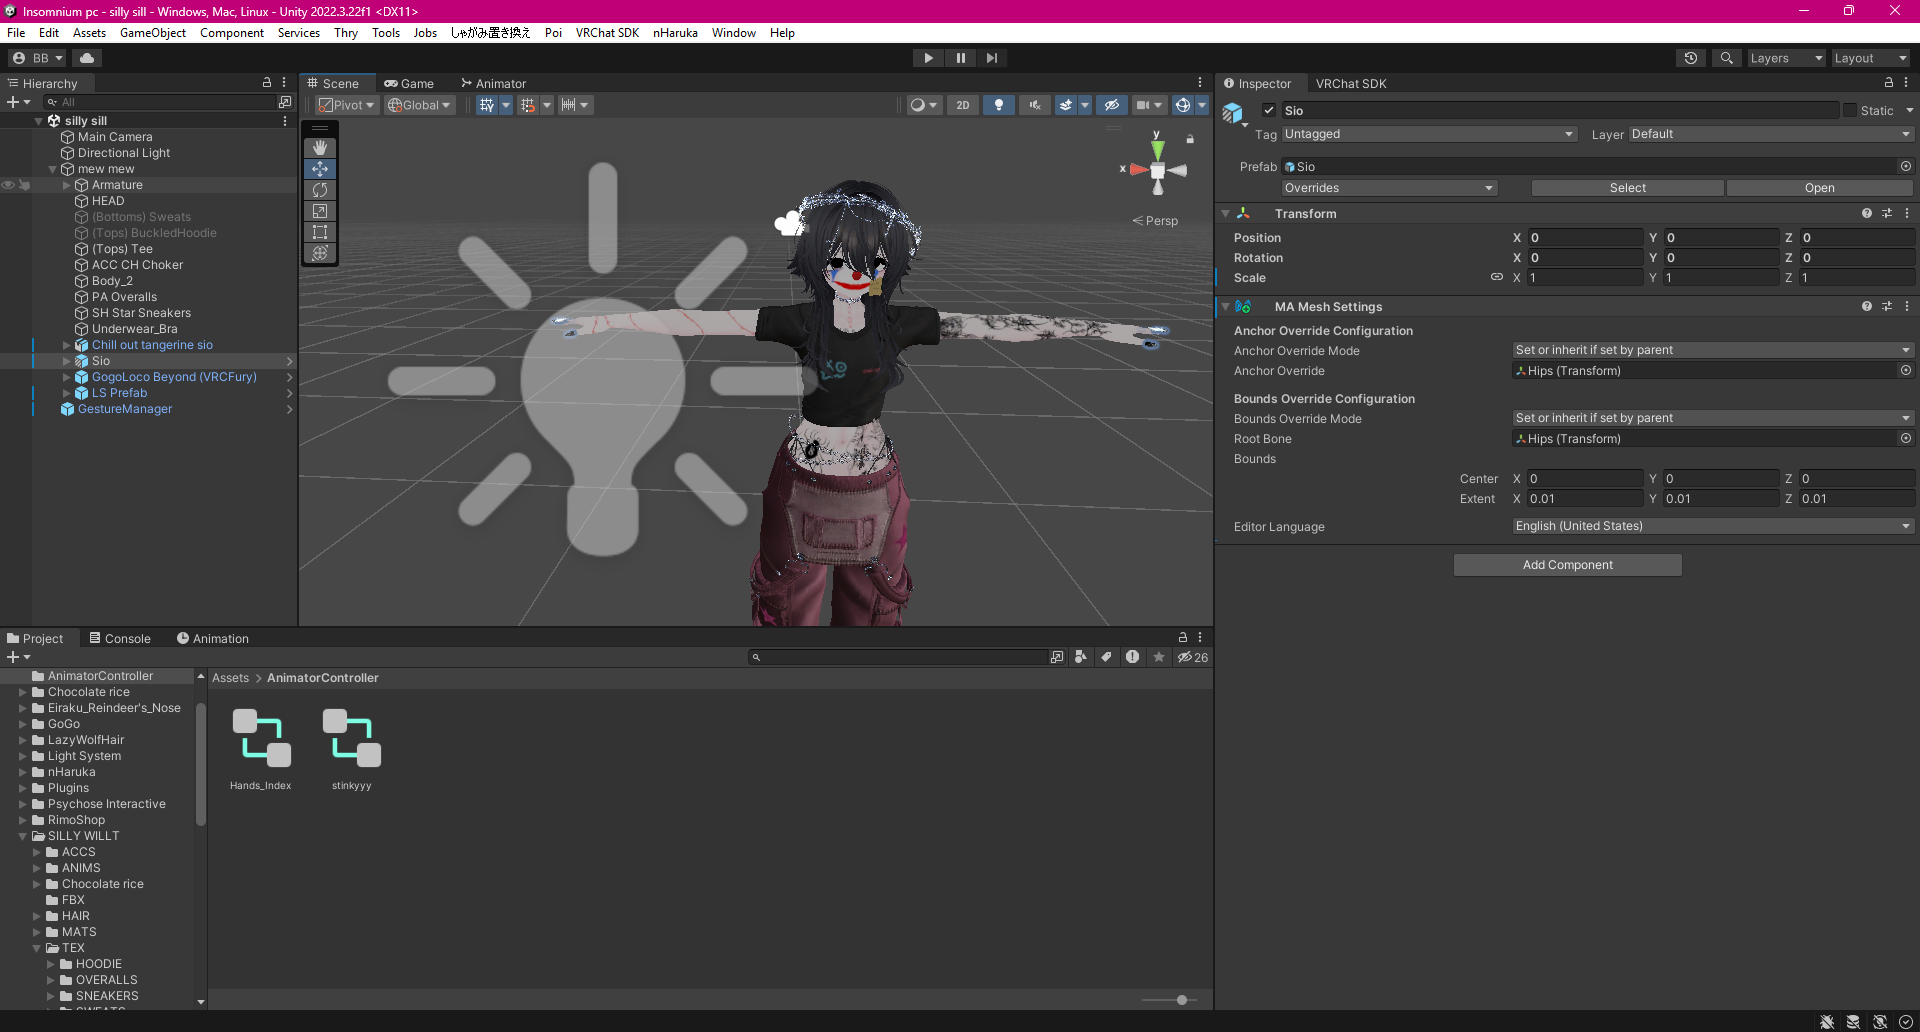Toggle scene visibility hidden-objects icon
This screenshot has width=1920, height=1032.
(1111, 105)
